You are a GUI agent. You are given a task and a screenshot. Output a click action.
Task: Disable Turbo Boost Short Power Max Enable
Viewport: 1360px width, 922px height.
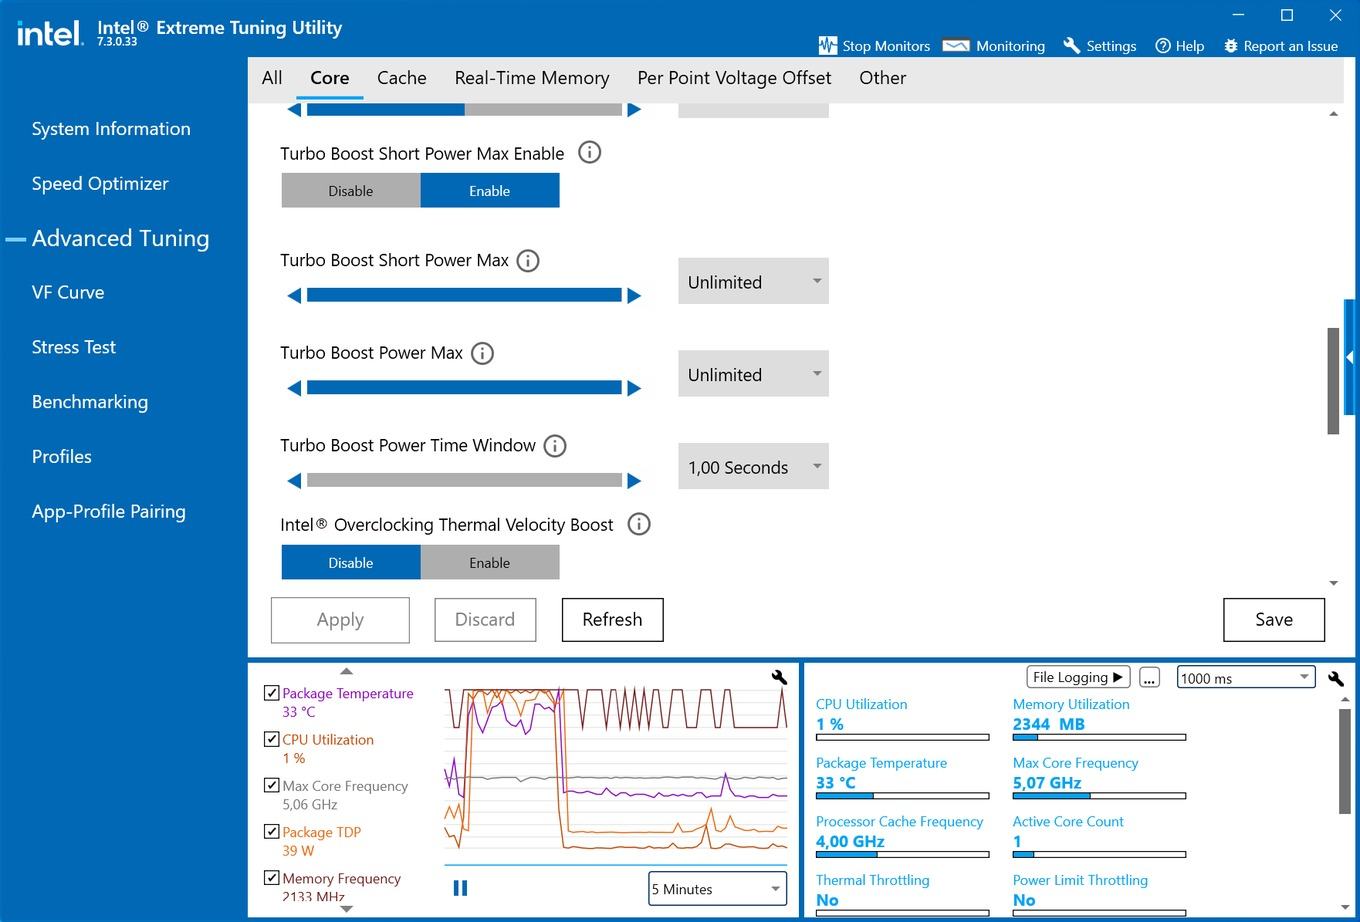pos(351,191)
